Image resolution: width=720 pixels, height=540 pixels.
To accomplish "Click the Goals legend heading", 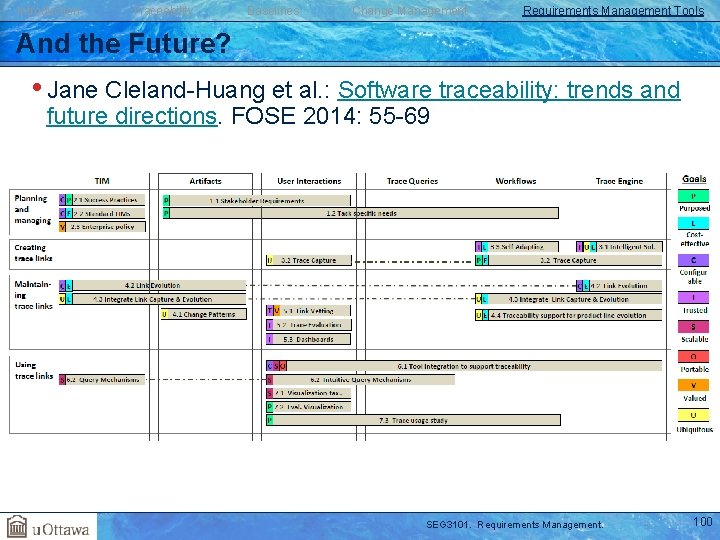I will [694, 179].
